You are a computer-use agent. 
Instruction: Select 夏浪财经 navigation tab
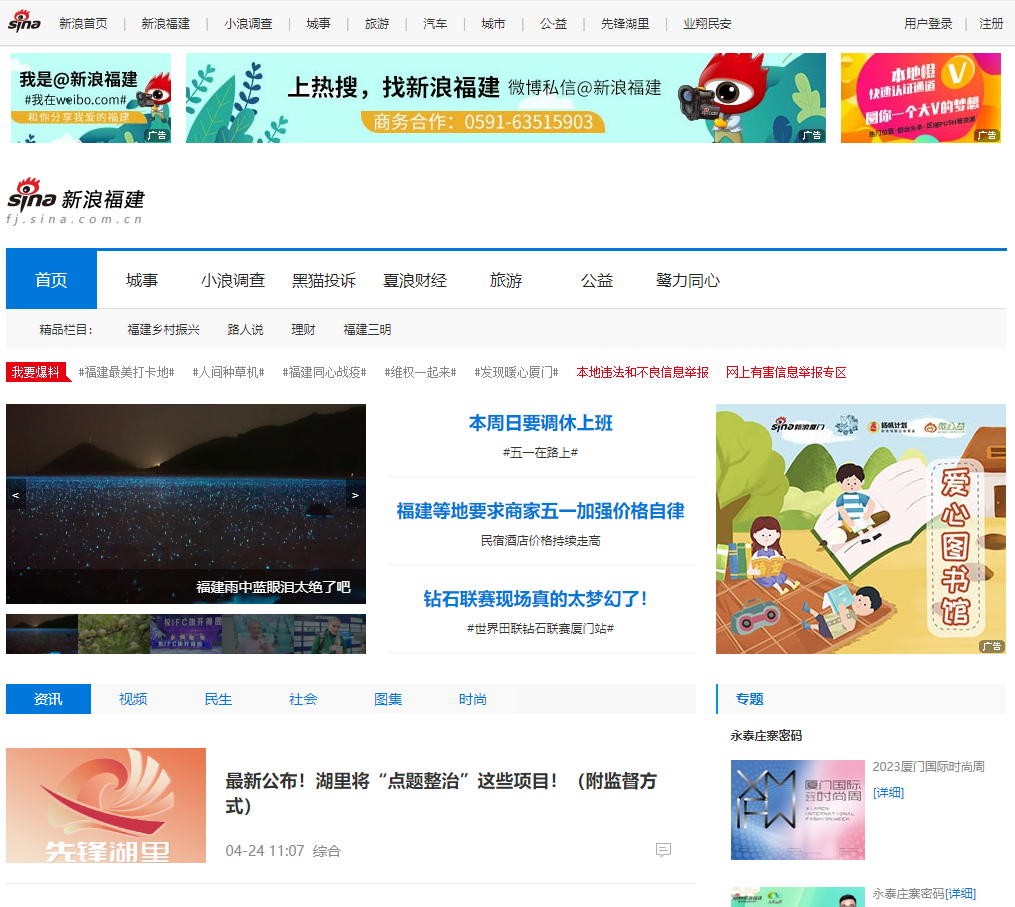click(415, 280)
